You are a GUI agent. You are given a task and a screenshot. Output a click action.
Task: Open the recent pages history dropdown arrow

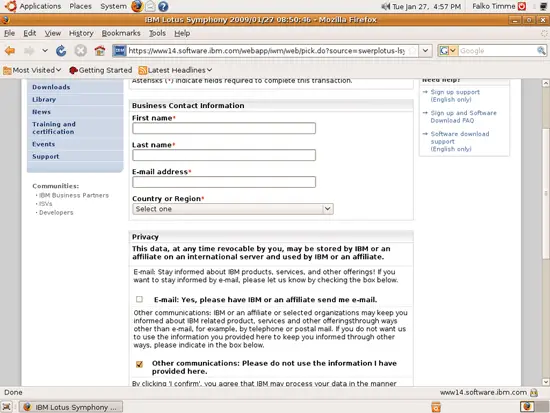45,51
